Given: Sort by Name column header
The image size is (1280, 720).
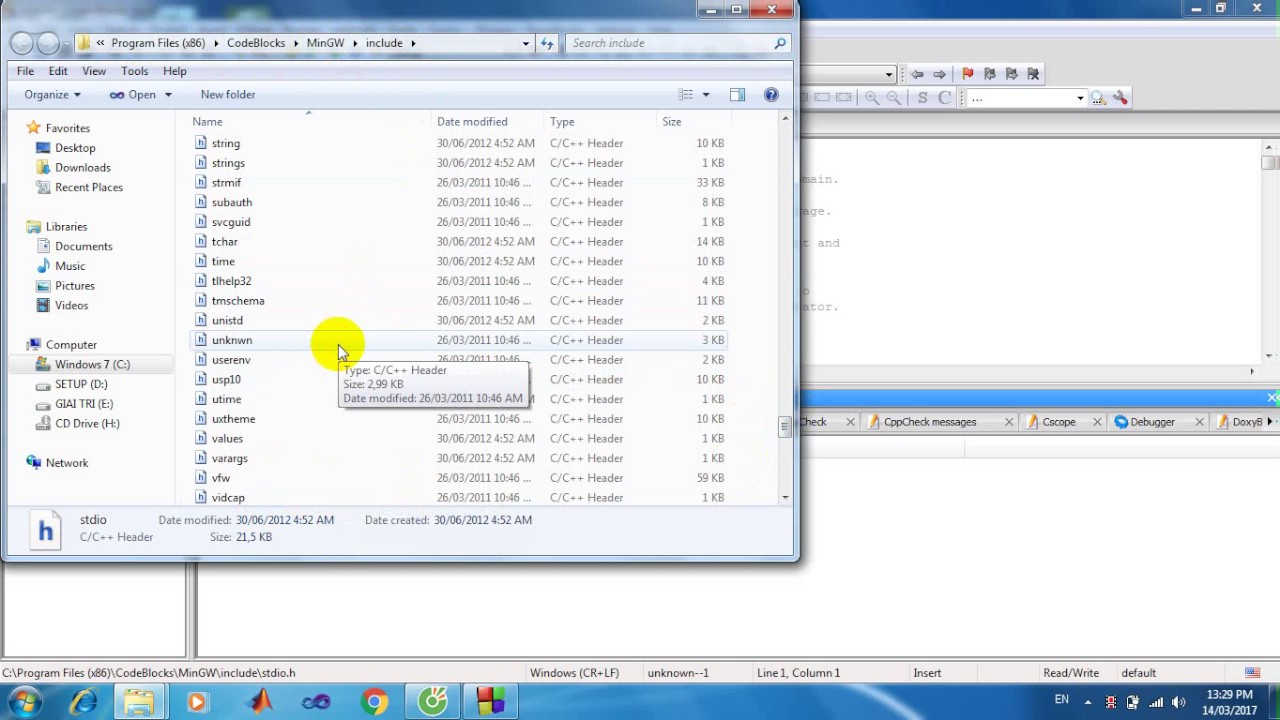Looking at the screenshot, I should (310, 122).
